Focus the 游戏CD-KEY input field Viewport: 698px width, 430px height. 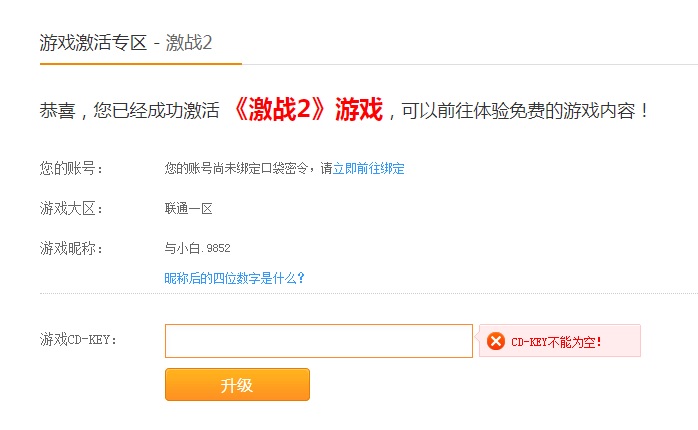click(319, 341)
